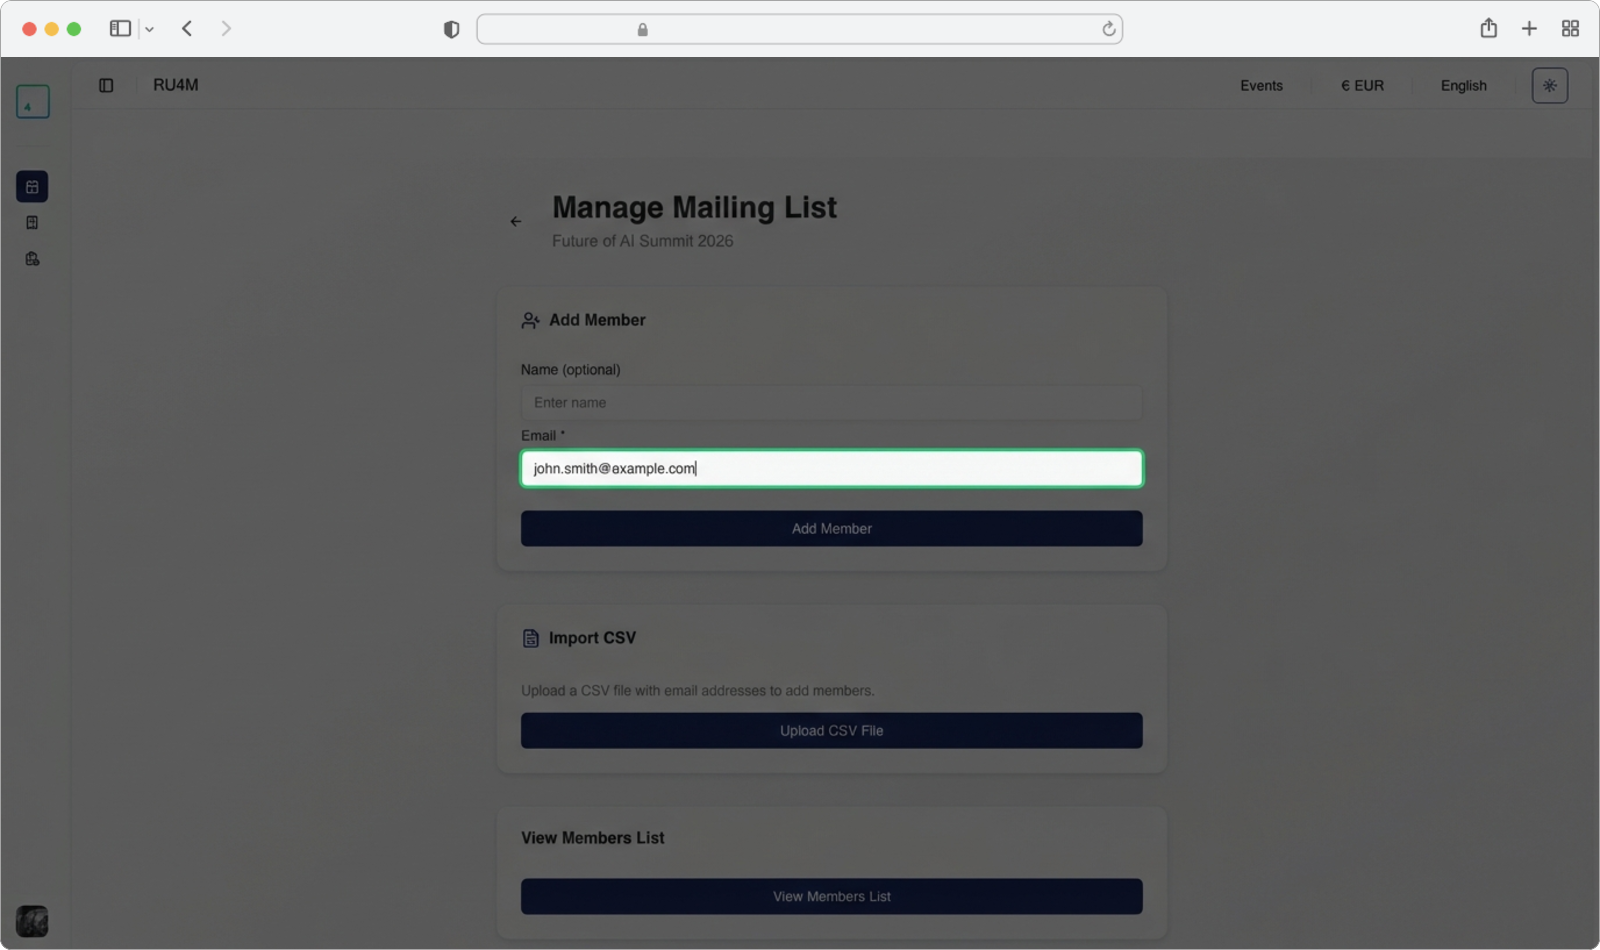Click the Safari reload page icon
1600x950 pixels.
tap(1108, 30)
